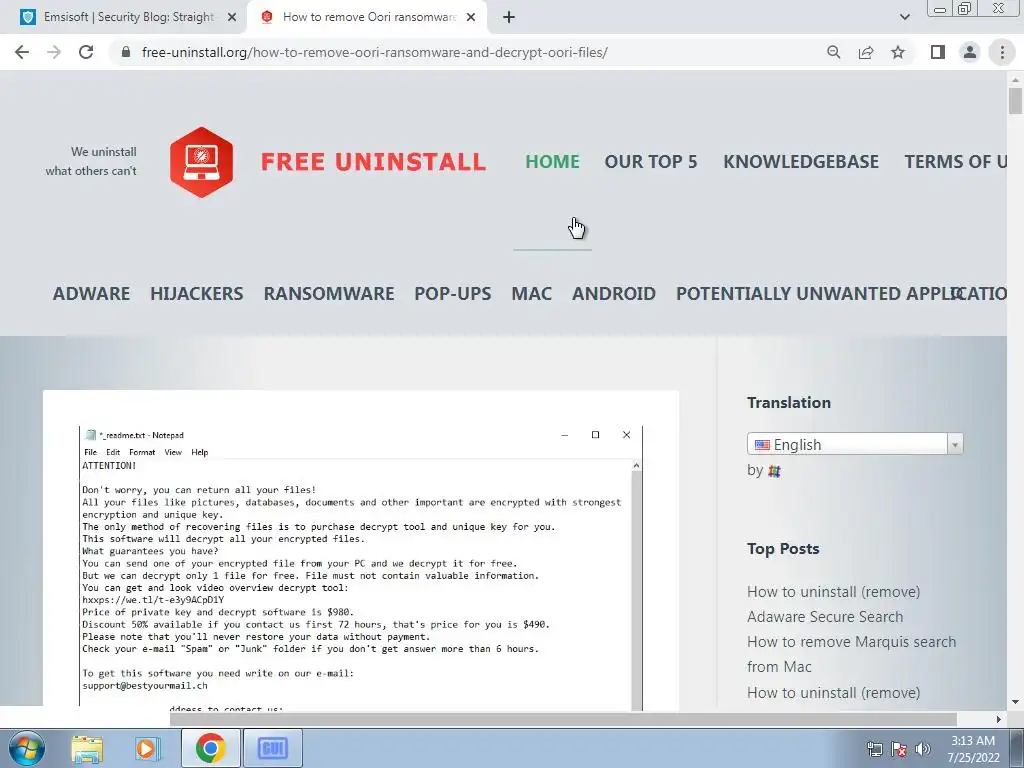This screenshot has width=1024, height=768.
Task: Go back using the browser back arrow
Action: click(22, 52)
